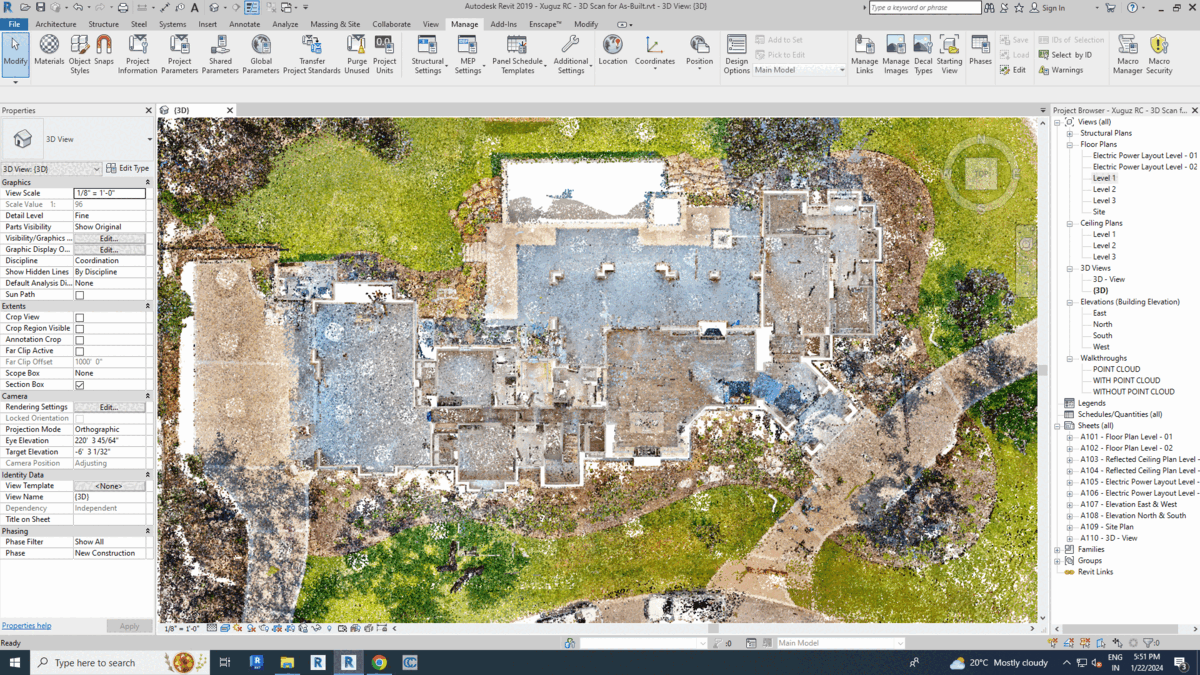The height and width of the screenshot is (675, 1200).
Task: Click the Edit Type button
Action: (x=128, y=169)
